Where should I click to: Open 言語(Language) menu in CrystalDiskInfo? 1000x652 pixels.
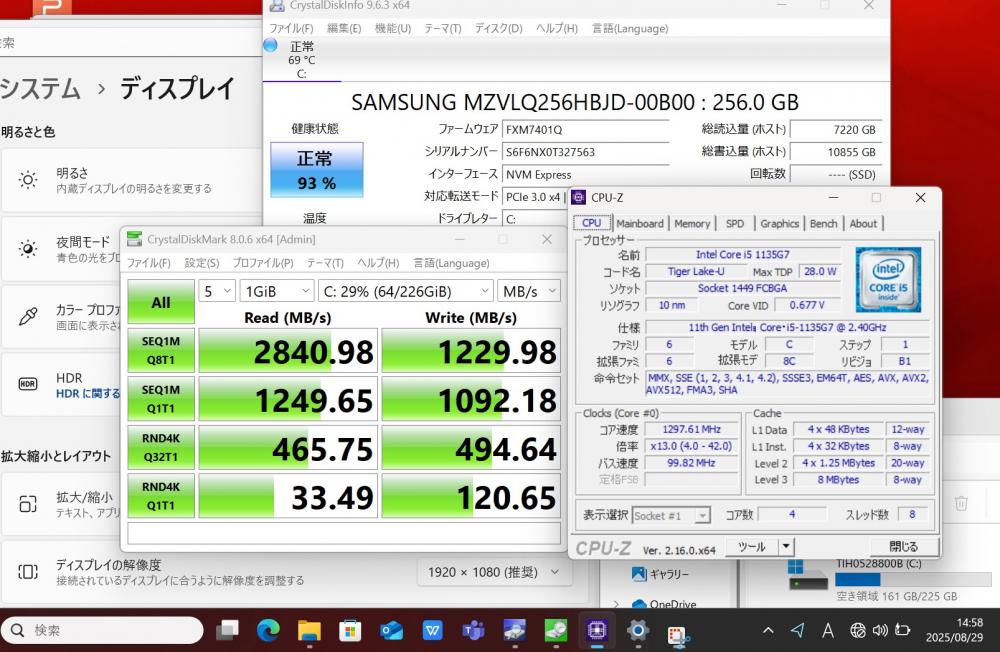[630, 29]
